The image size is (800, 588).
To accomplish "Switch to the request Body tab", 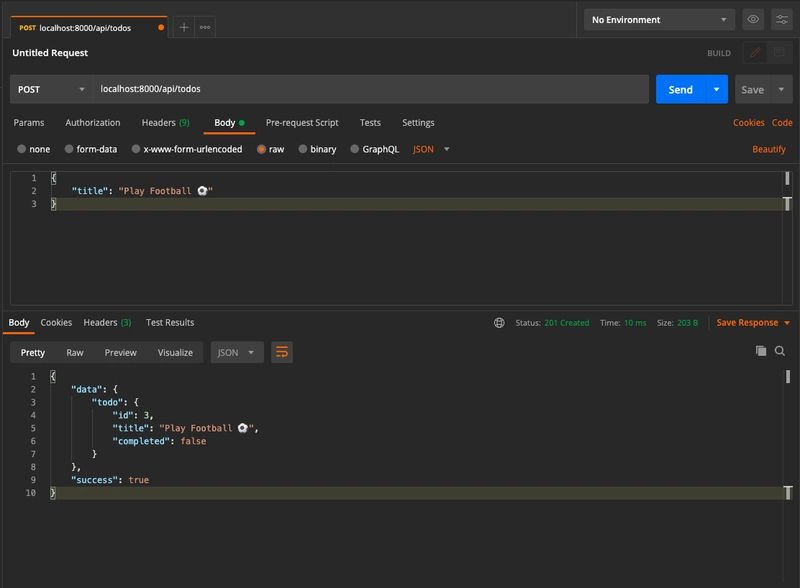I will (229, 122).
